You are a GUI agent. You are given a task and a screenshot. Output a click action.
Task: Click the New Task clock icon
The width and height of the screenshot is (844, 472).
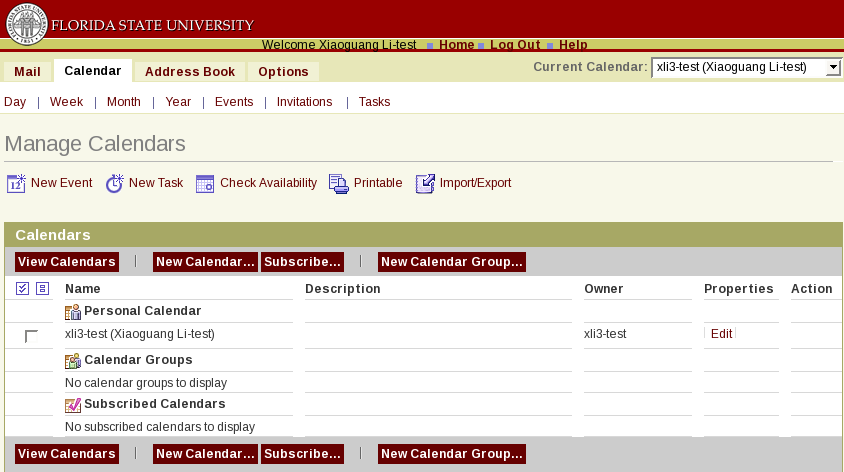point(114,184)
